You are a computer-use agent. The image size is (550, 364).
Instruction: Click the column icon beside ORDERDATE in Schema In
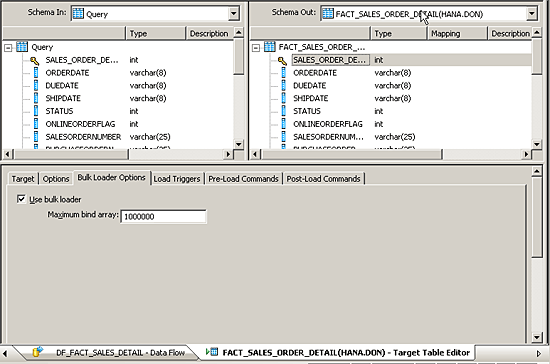pyautogui.click(x=36, y=73)
